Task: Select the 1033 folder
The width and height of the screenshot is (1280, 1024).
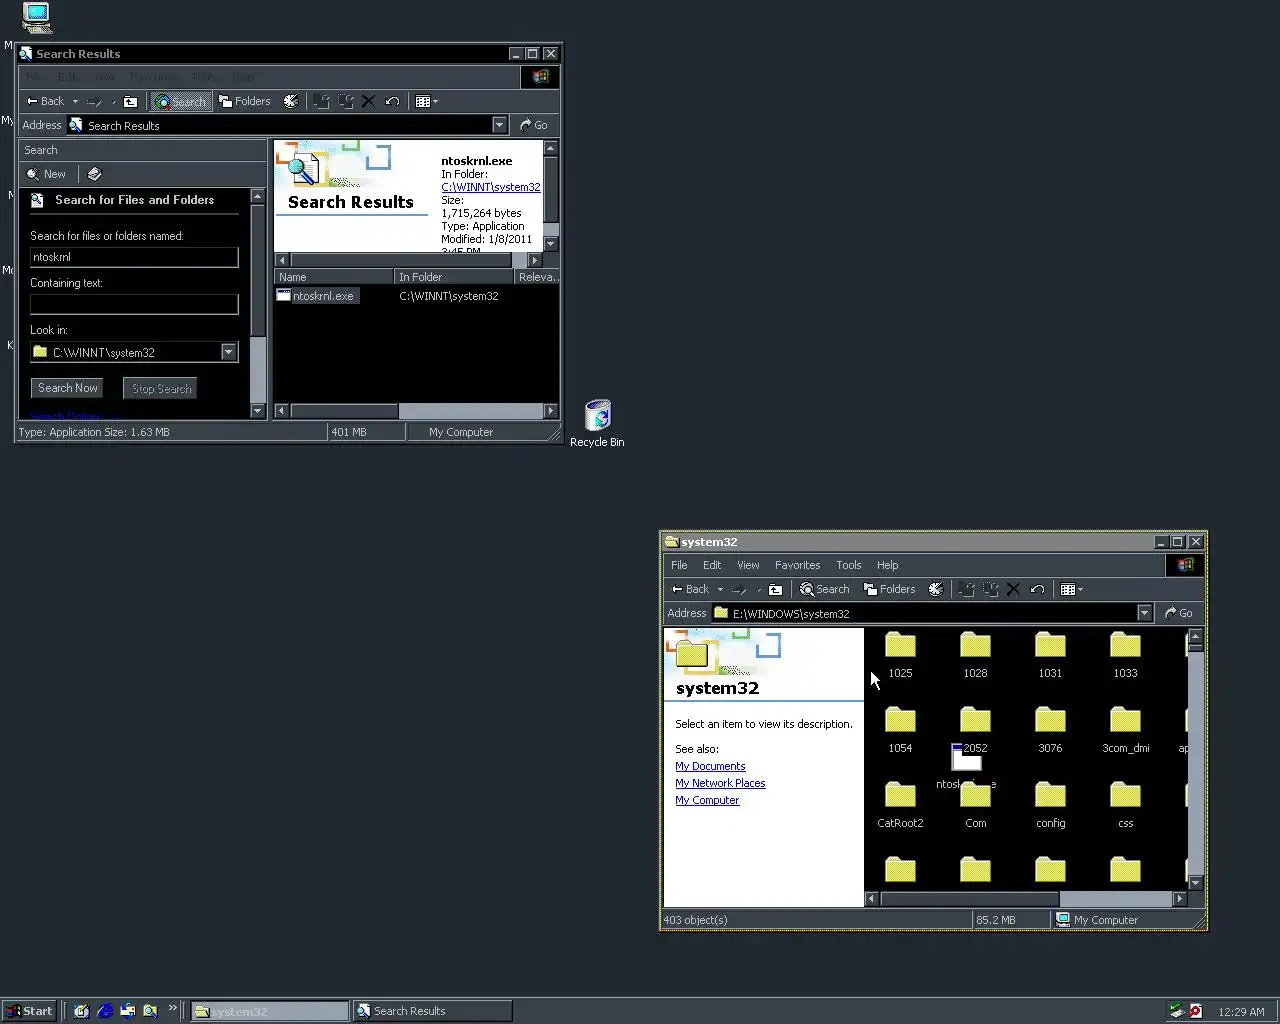Action: (x=1125, y=656)
